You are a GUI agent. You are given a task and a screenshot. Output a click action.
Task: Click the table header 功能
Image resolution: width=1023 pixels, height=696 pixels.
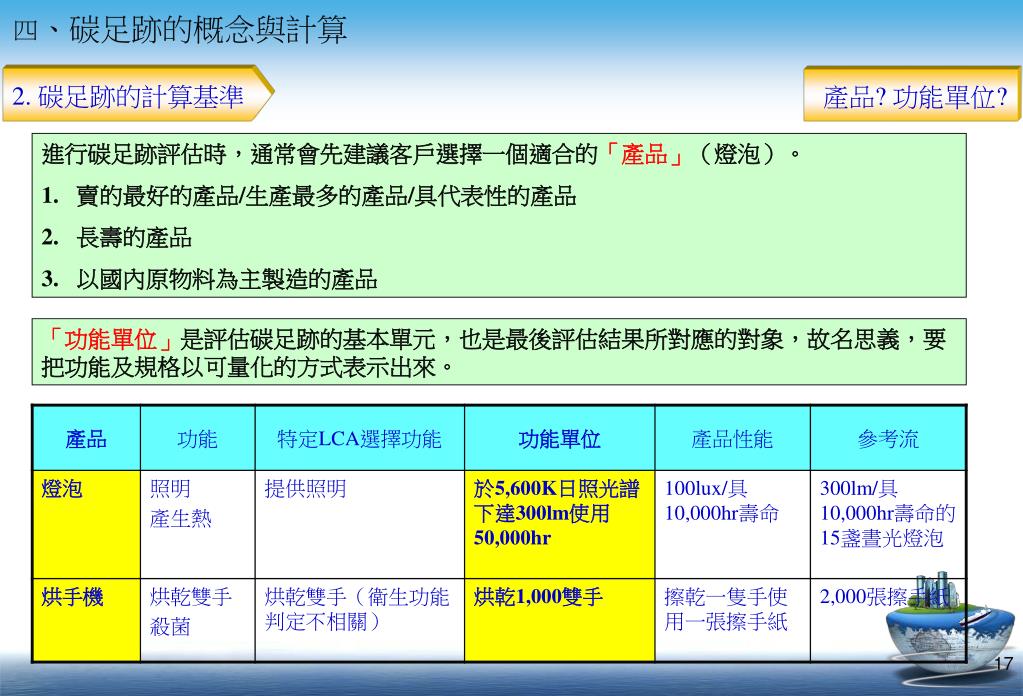tap(197, 438)
